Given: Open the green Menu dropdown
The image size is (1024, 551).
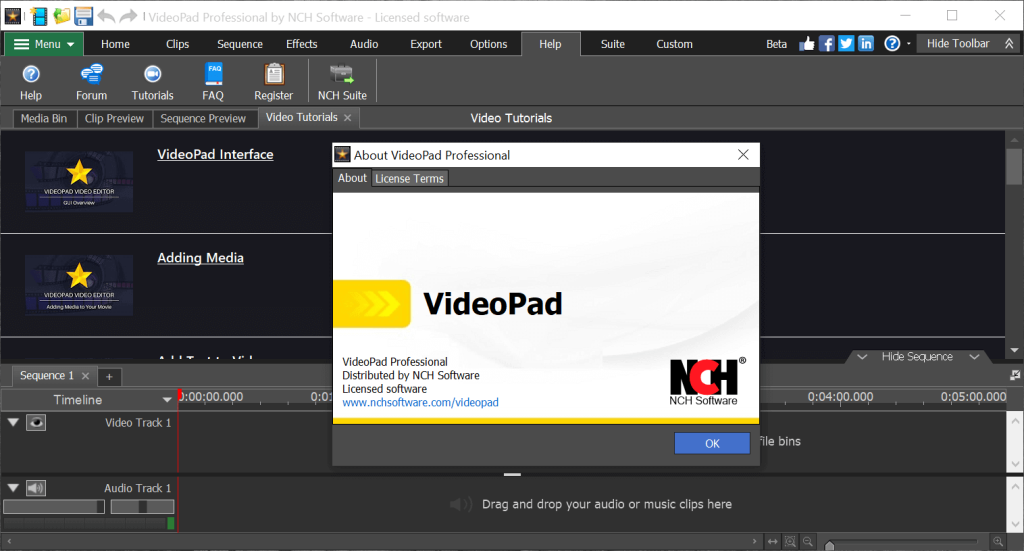Looking at the screenshot, I should click(44, 44).
